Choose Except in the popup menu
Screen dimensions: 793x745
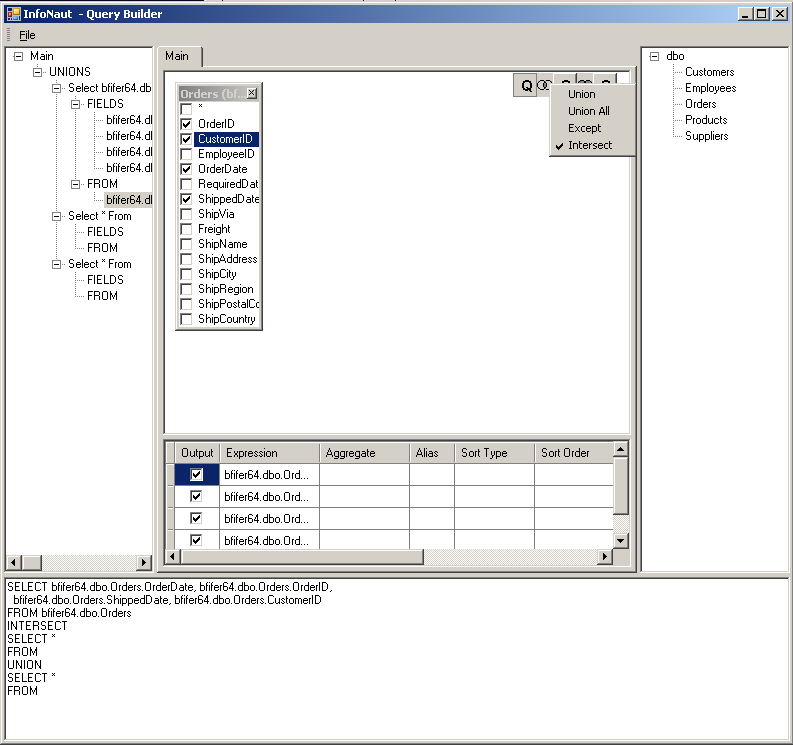click(x=584, y=128)
